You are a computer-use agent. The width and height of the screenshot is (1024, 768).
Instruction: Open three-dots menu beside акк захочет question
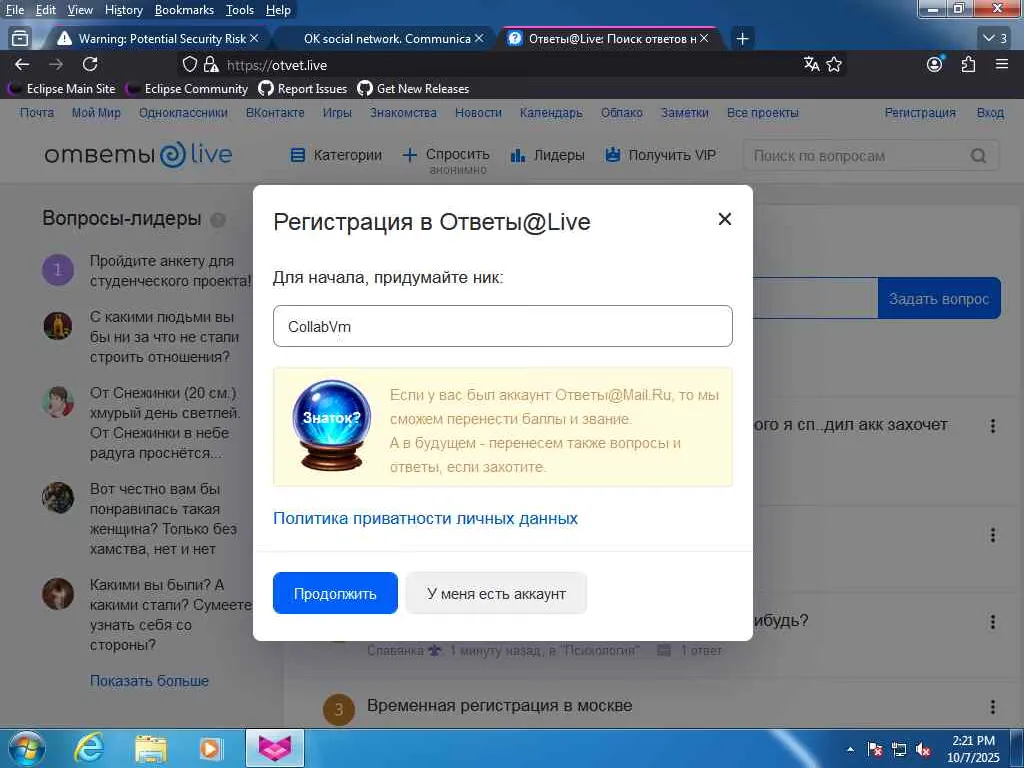(993, 426)
